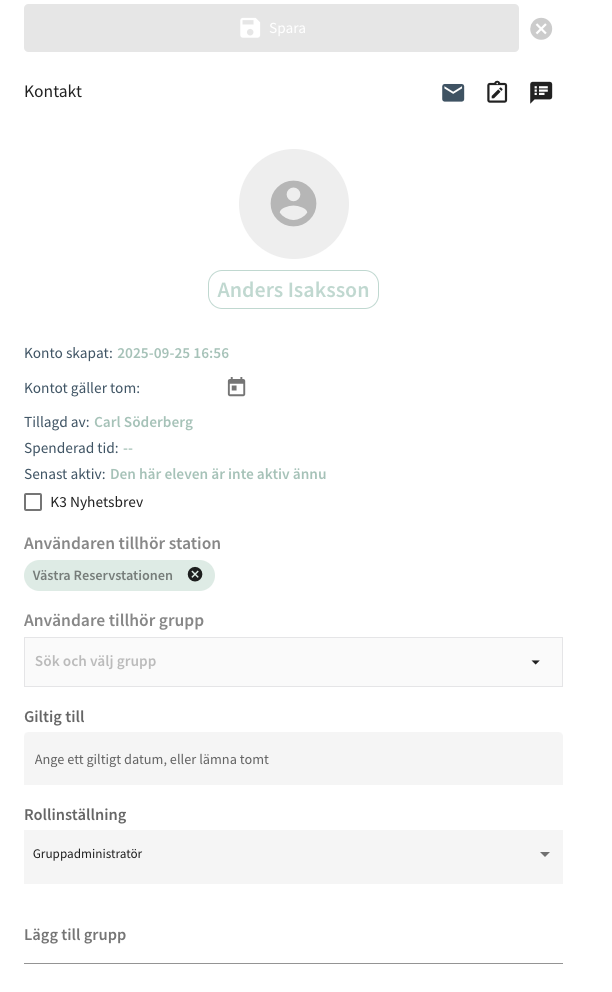Screen dimensions: 612x992
Task: Click the floppy disk save icon
Action: [250, 28]
